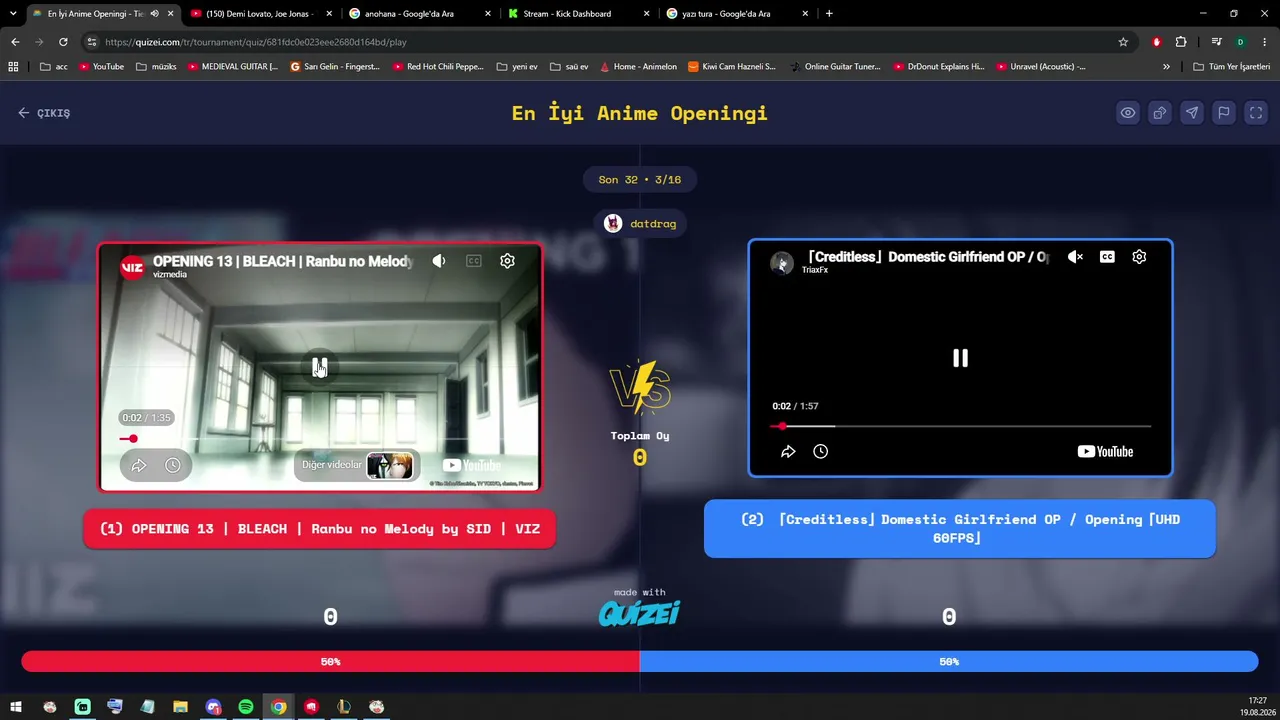The width and height of the screenshot is (1280, 720).
Task: Switch to the yazı tura Google tab
Action: point(736,14)
